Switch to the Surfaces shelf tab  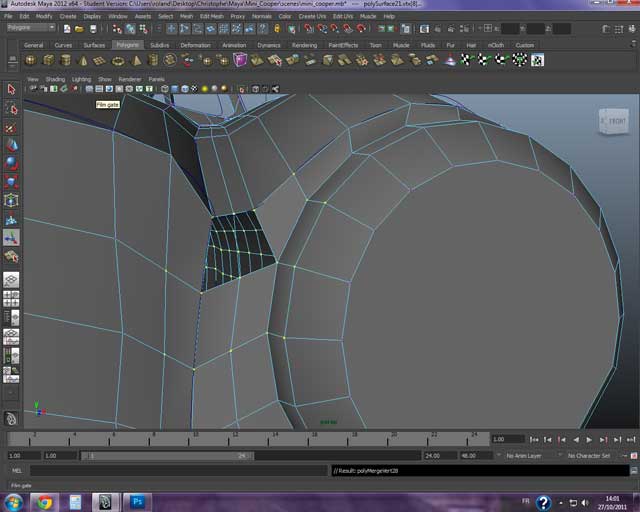click(x=94, y=45)
